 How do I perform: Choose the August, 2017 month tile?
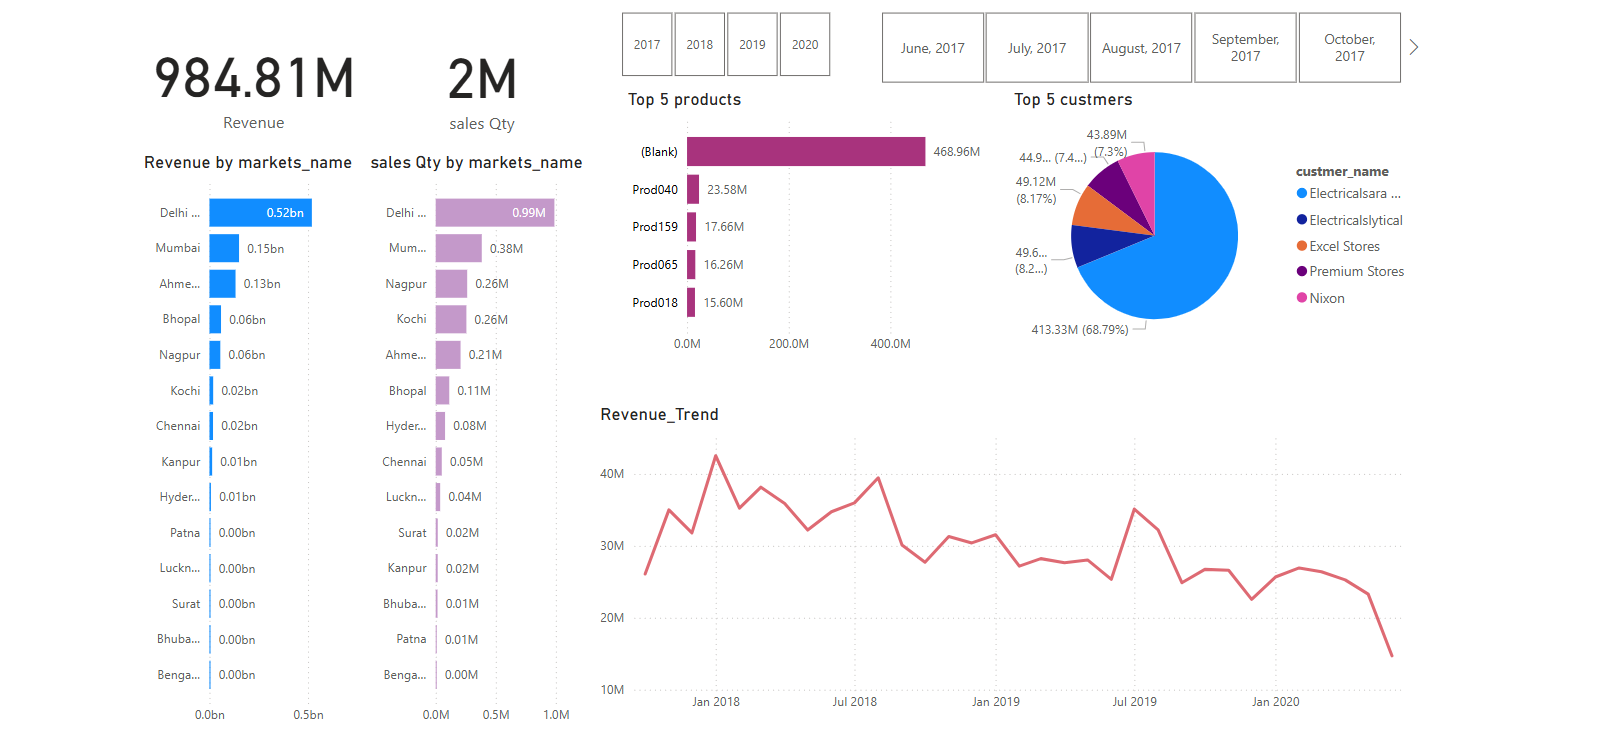pos(1141,48)
